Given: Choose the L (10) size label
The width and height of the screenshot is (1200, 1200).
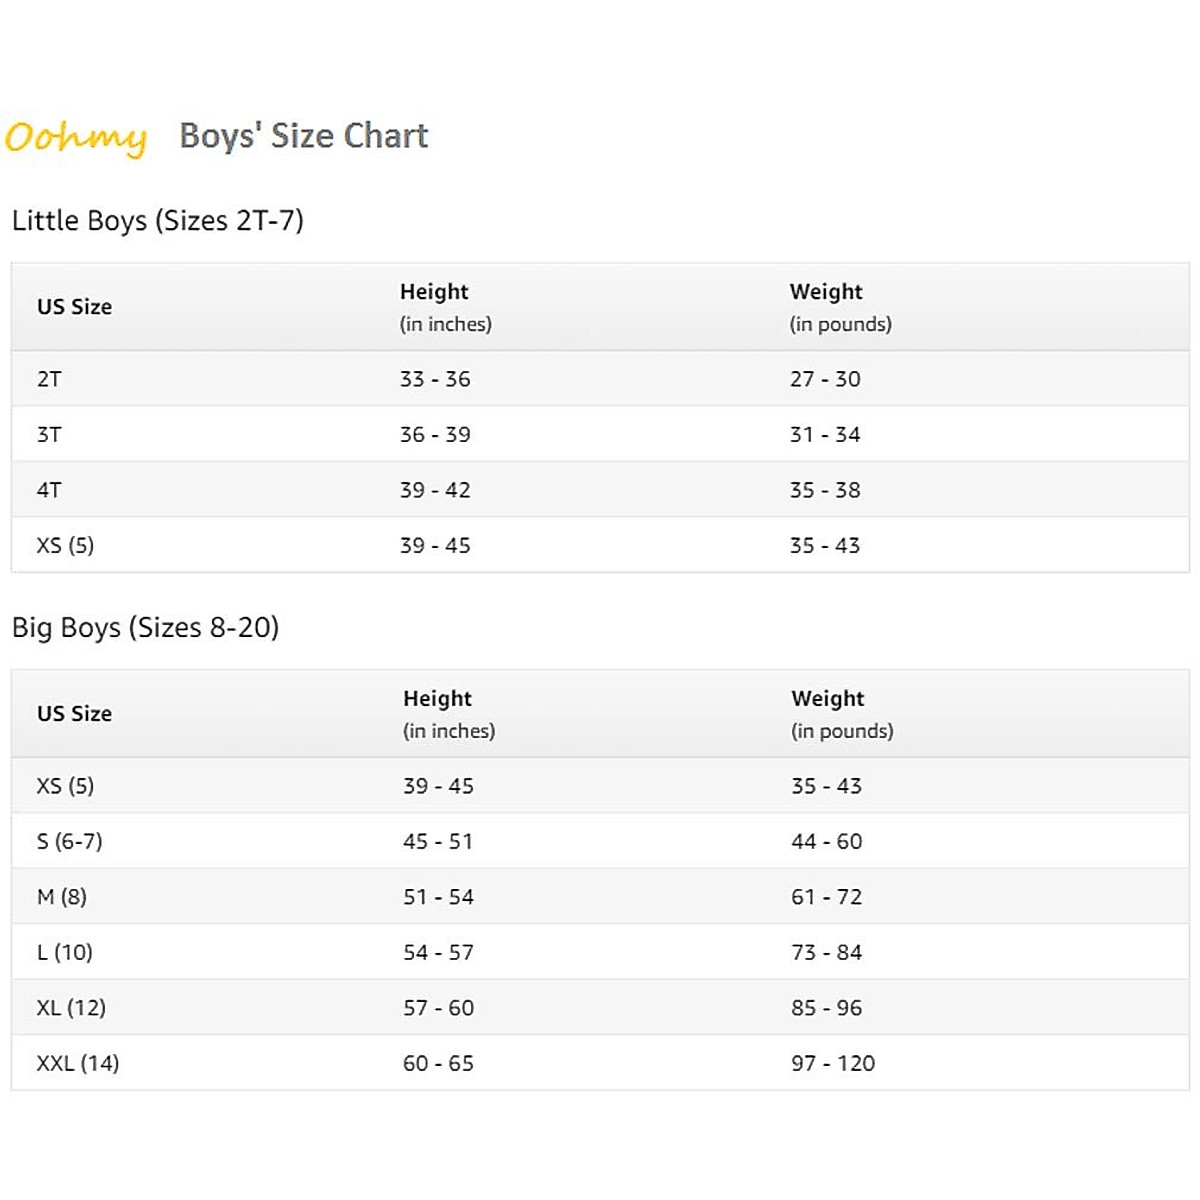Looking at the screenshot, I should point(65,952).
